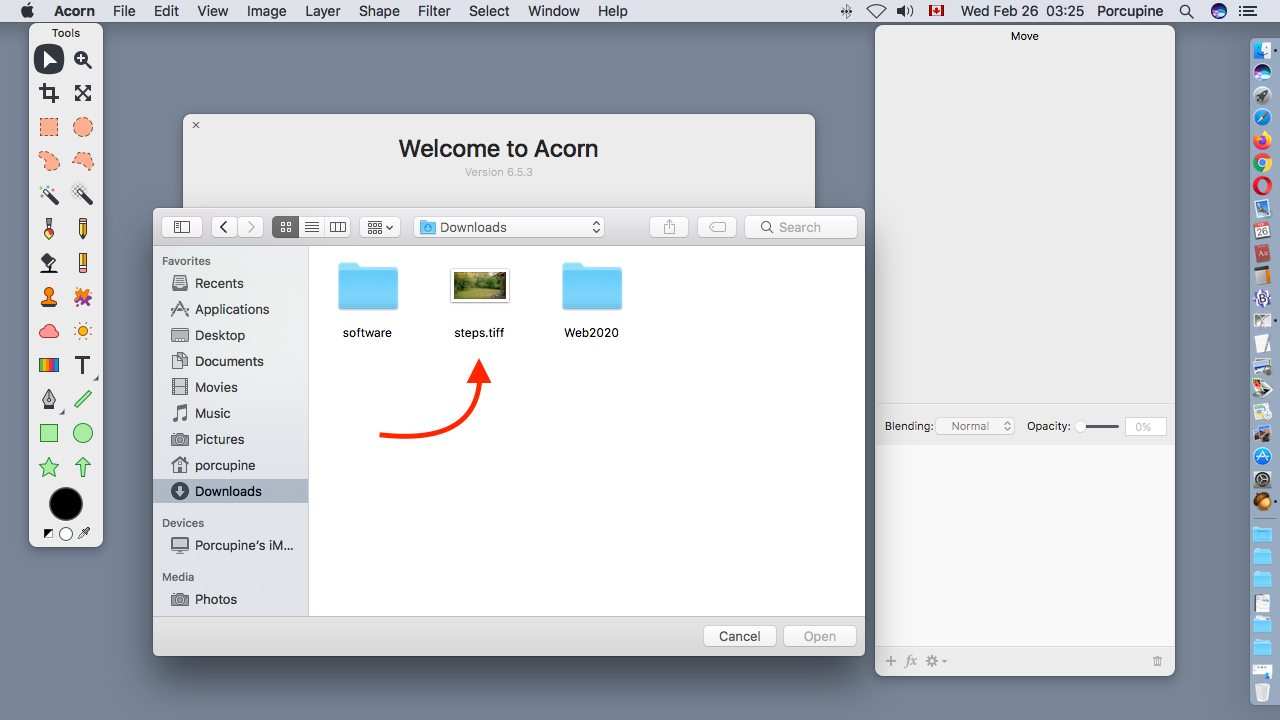
Task: Adjust the layer Opacity slider
Action: (x=1098, y=426)
